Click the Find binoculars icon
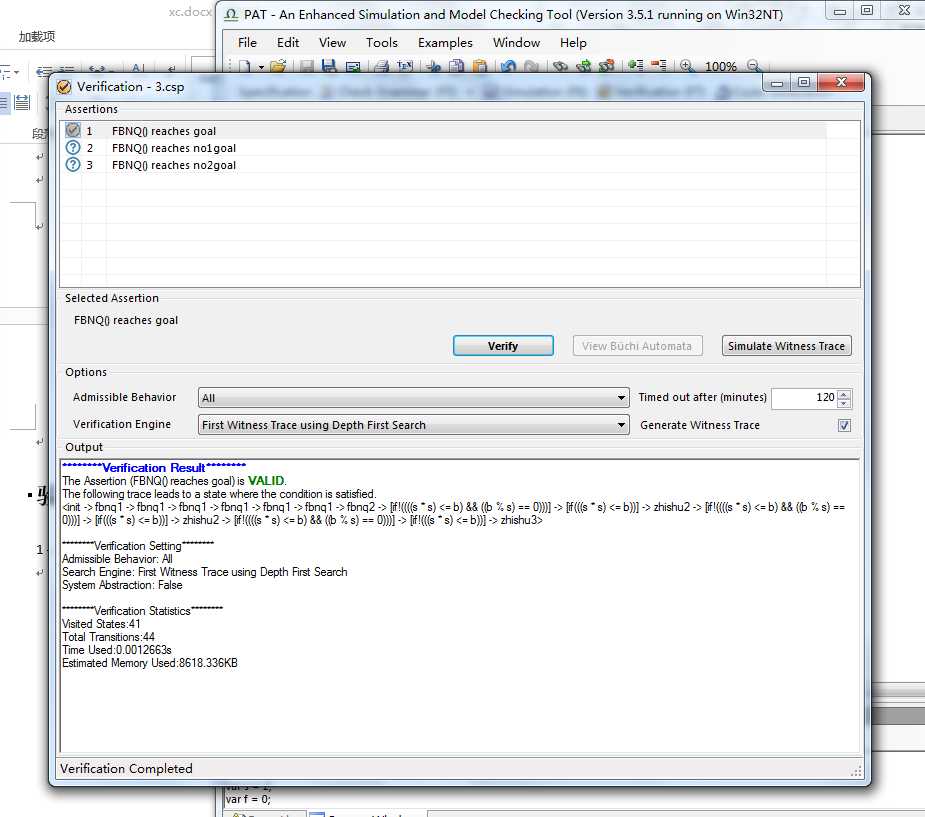925x817 pixels. (x=560, y=66)
